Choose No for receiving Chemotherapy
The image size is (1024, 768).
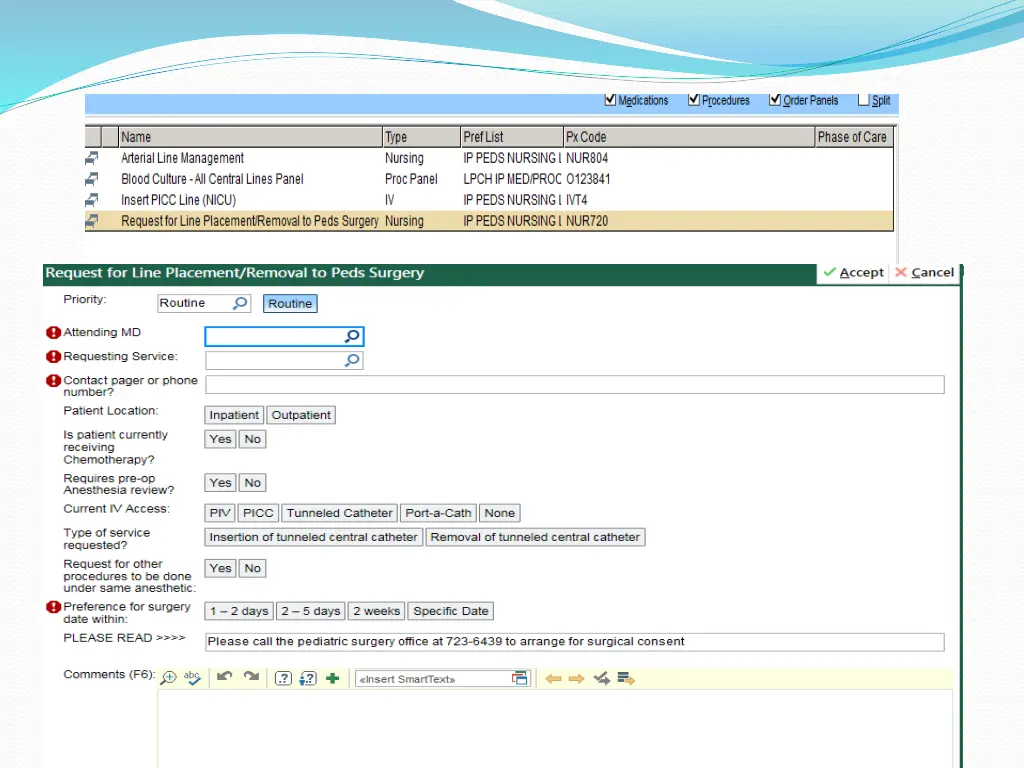coord(253,440)
